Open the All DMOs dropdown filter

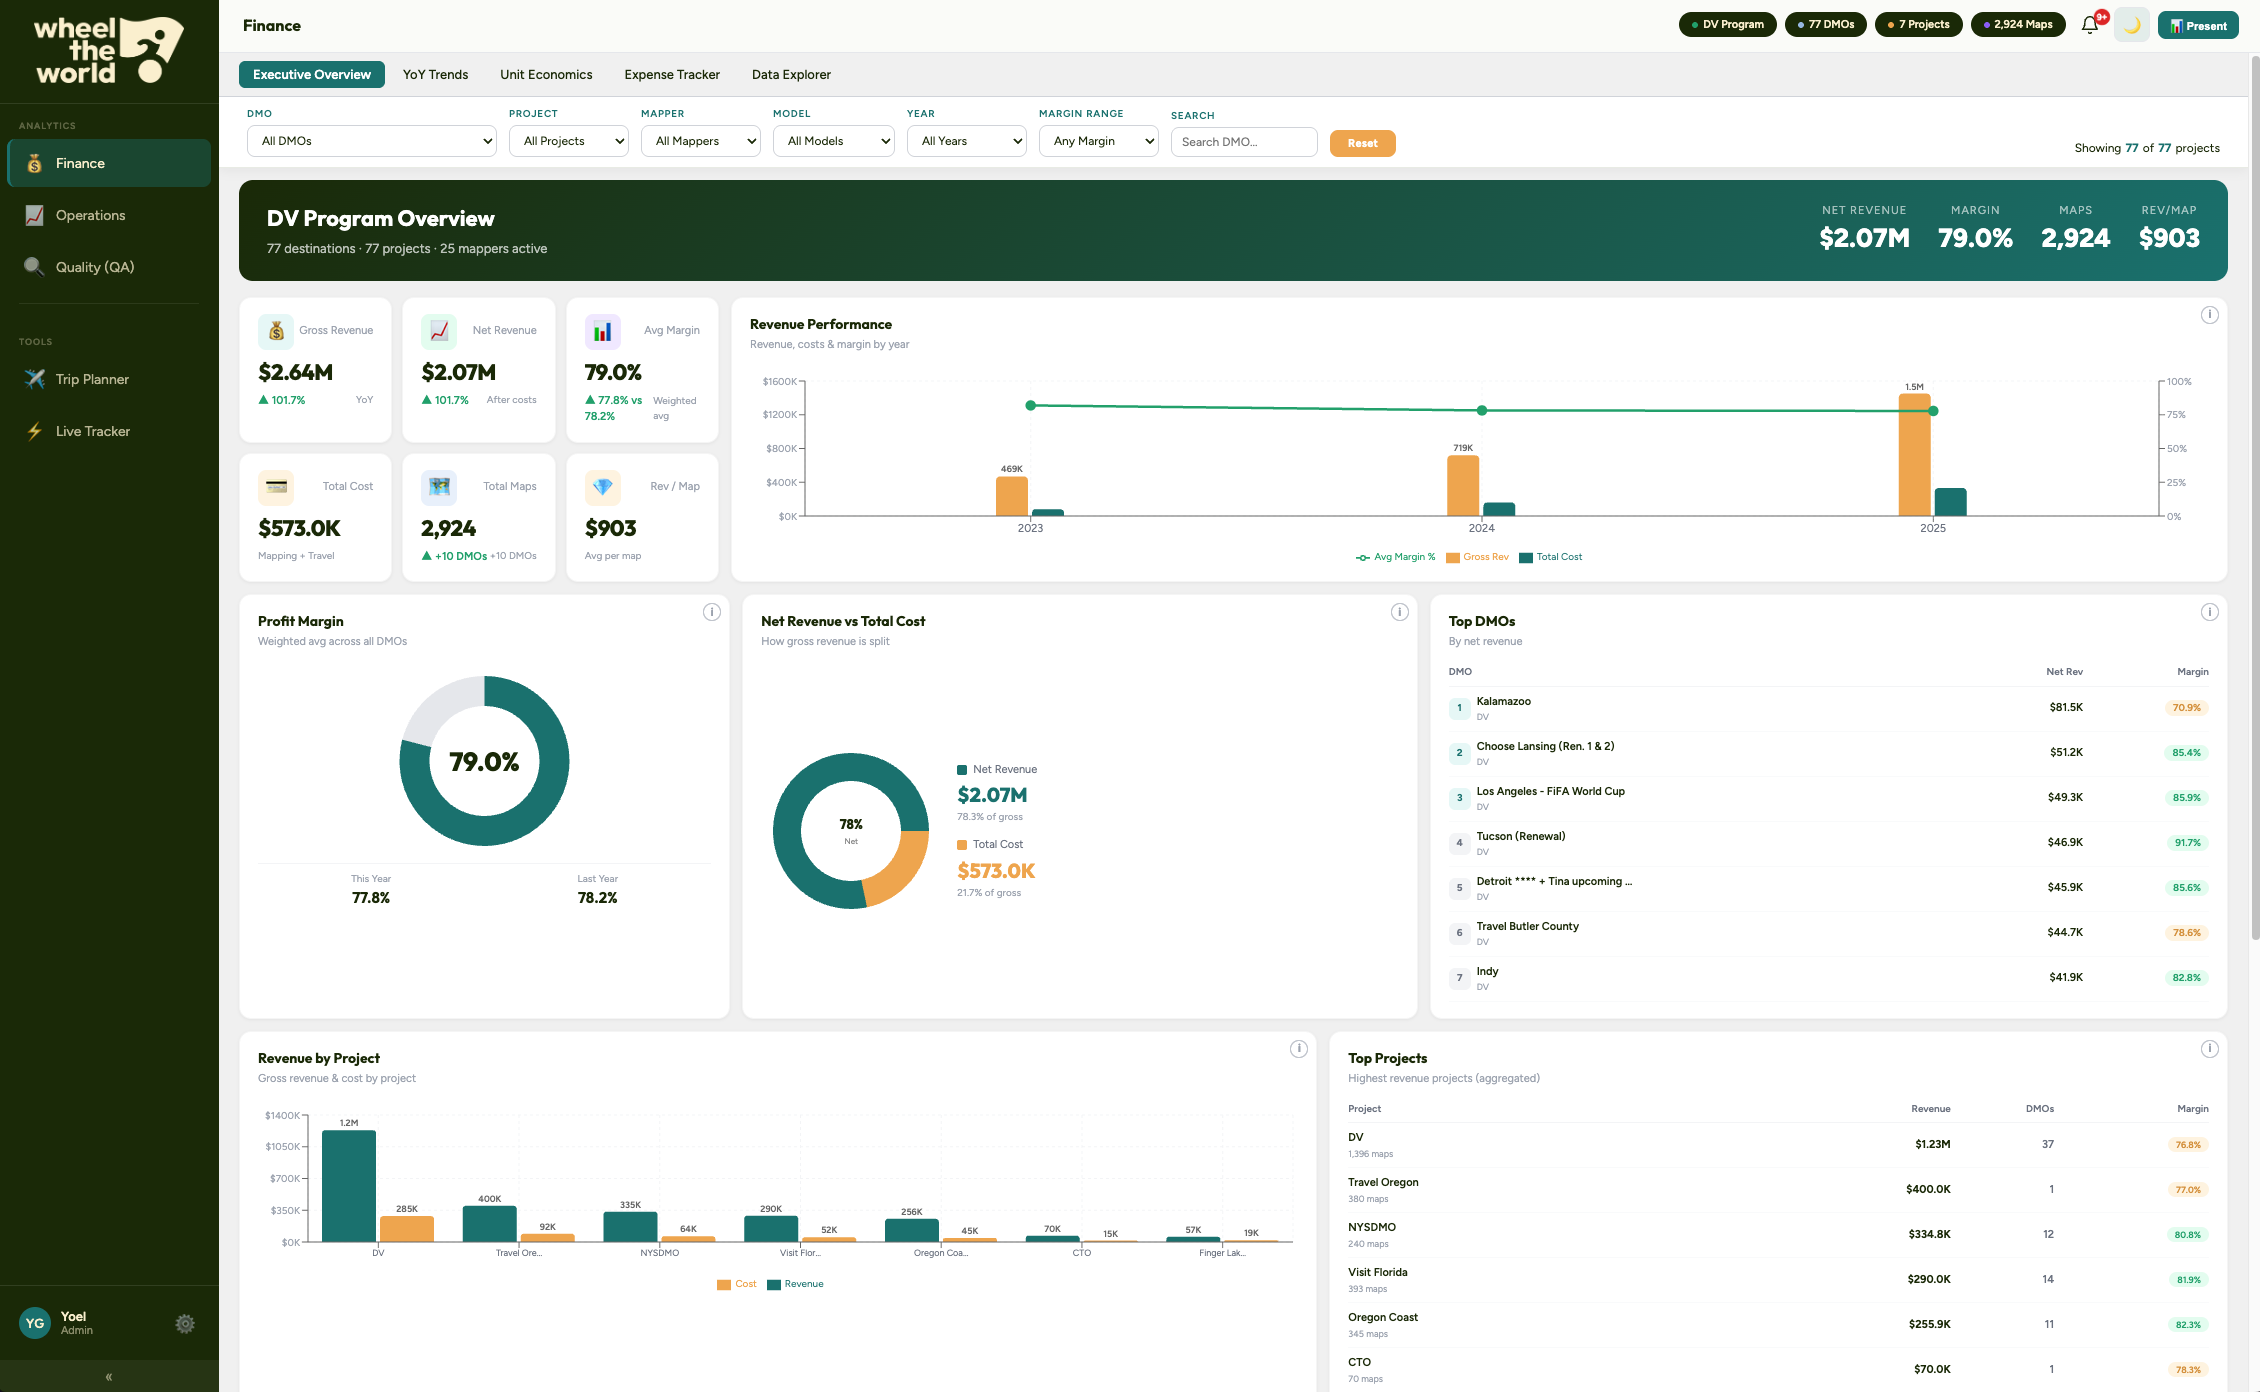pos(371,141)
